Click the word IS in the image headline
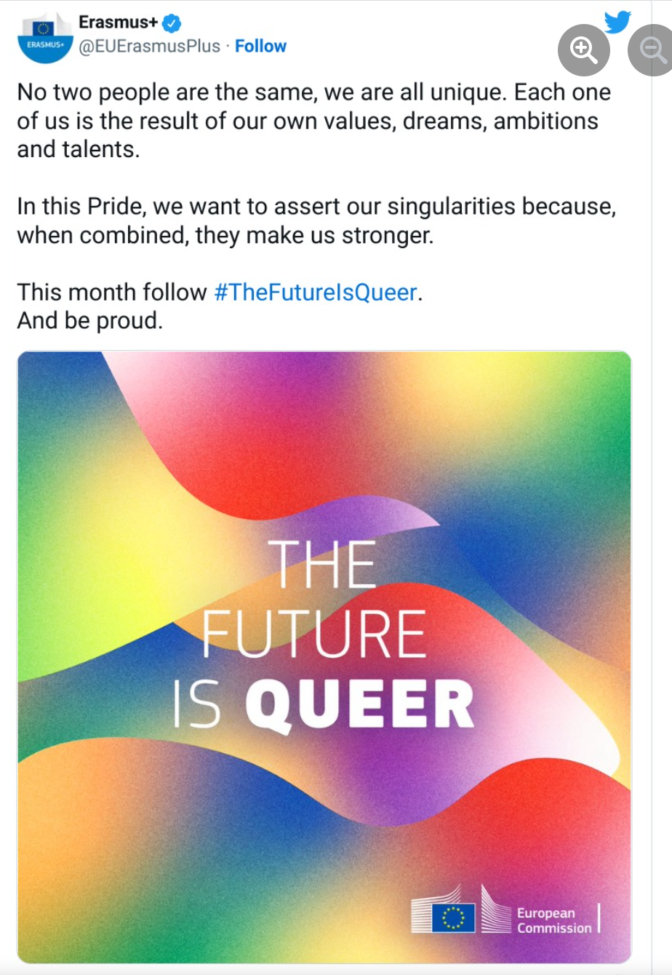672x975 pixels. 202,704
